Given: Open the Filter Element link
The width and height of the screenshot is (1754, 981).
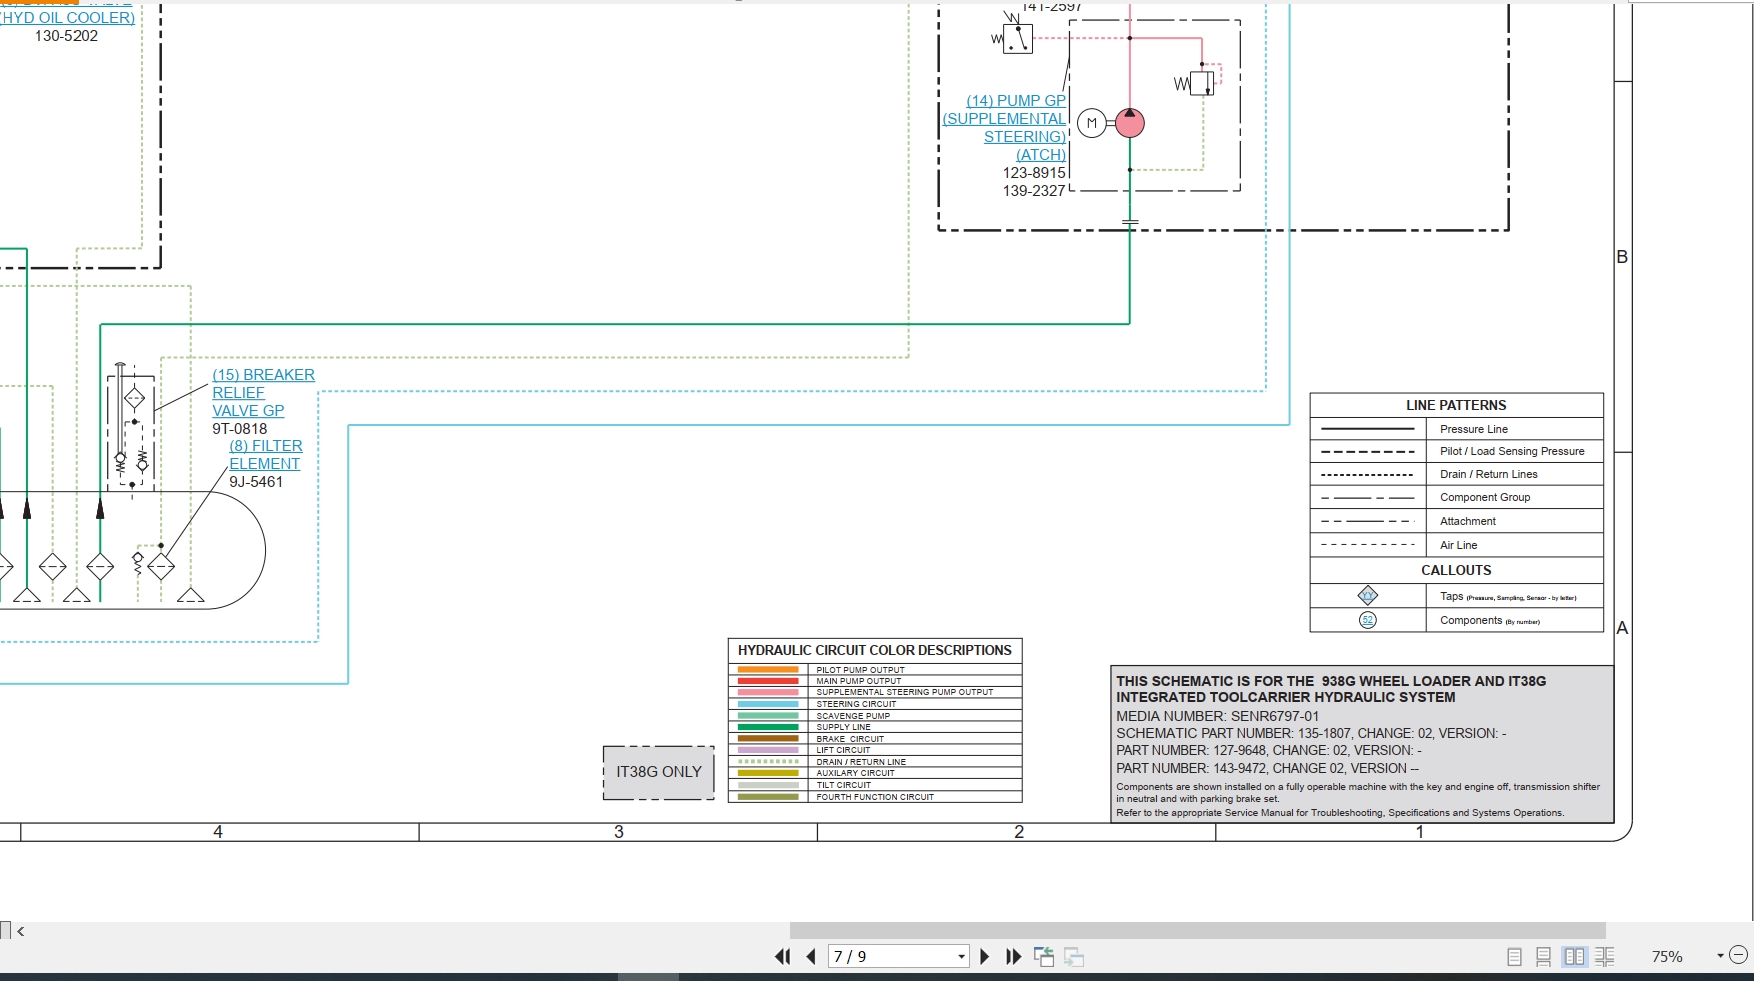Looking at the screenshot, I should pos(265,455).
